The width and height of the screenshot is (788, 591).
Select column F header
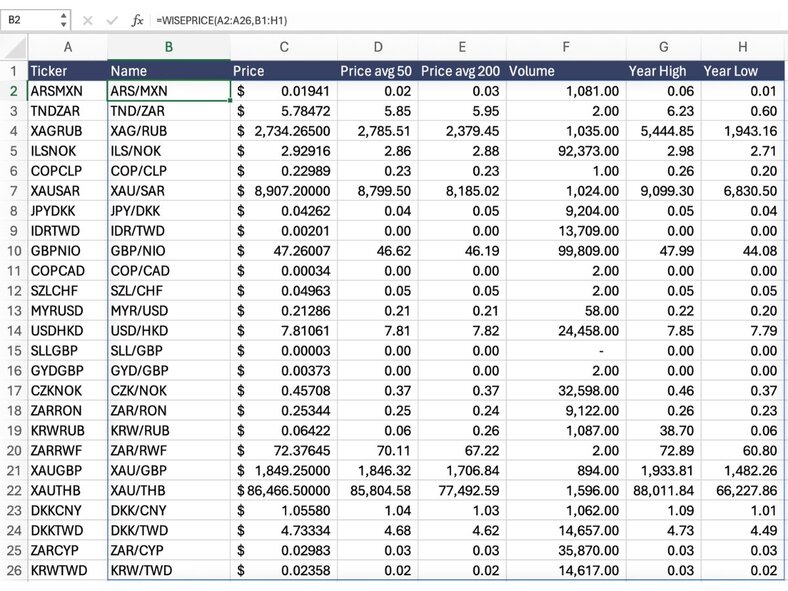coord(566,47)
